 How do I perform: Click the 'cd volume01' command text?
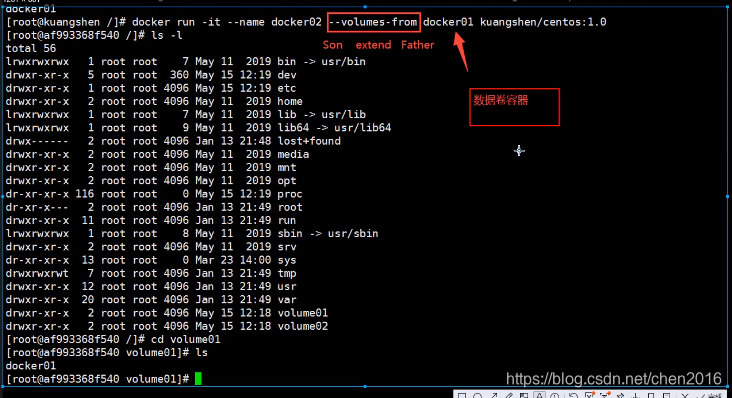point(185,340)
